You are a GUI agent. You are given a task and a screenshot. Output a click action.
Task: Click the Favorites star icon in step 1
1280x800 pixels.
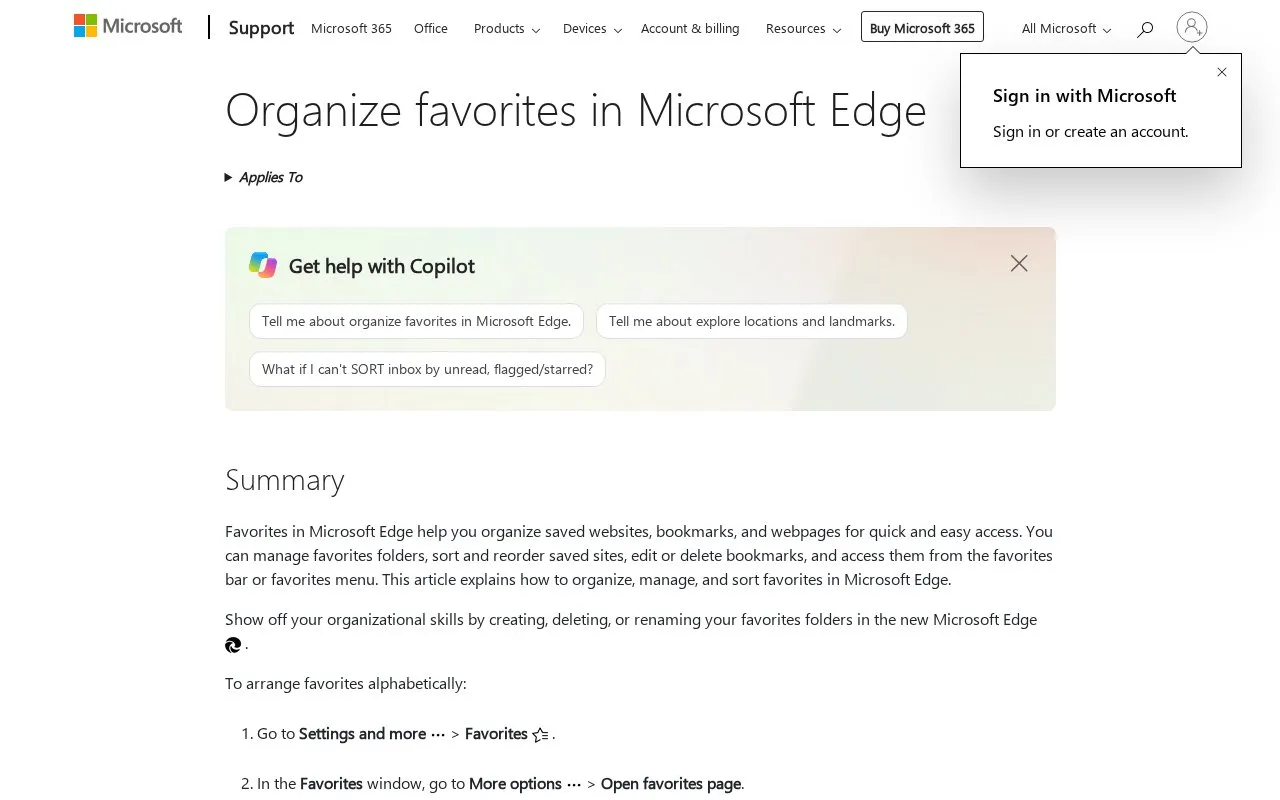[x=540, y=735]
